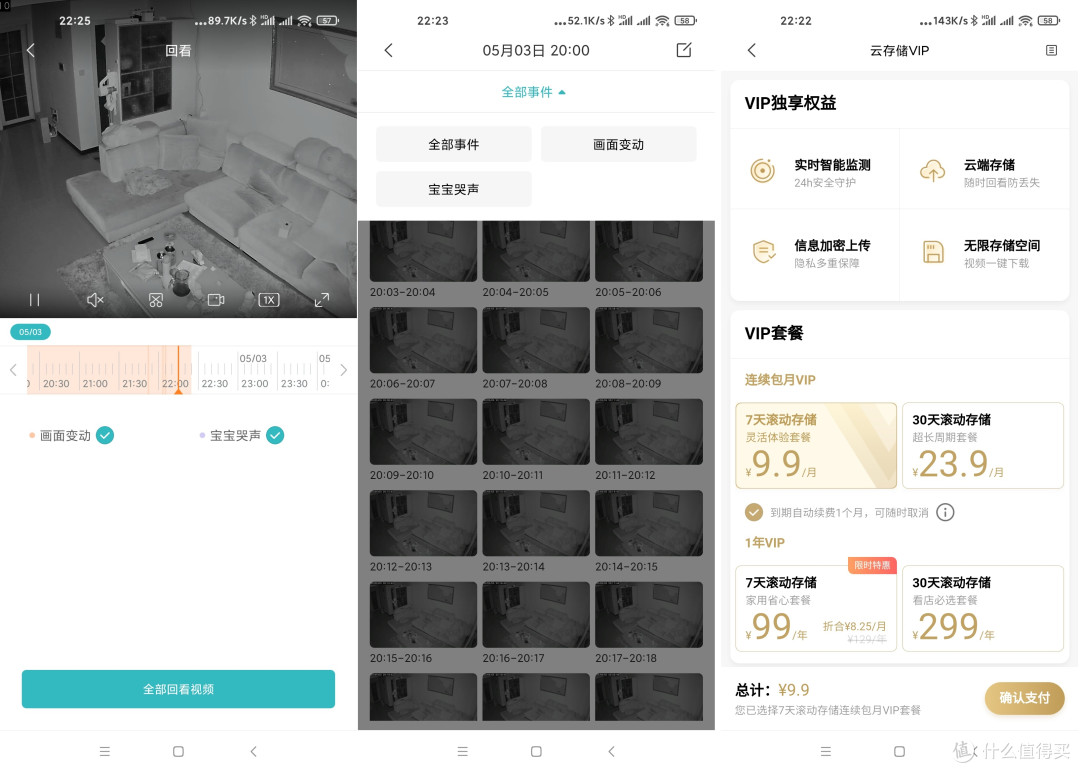Select 30天滚动存储 ¥299/年 plan
Image resolution: width=1080 pixels, height=773 pixels.
[983, 608]
